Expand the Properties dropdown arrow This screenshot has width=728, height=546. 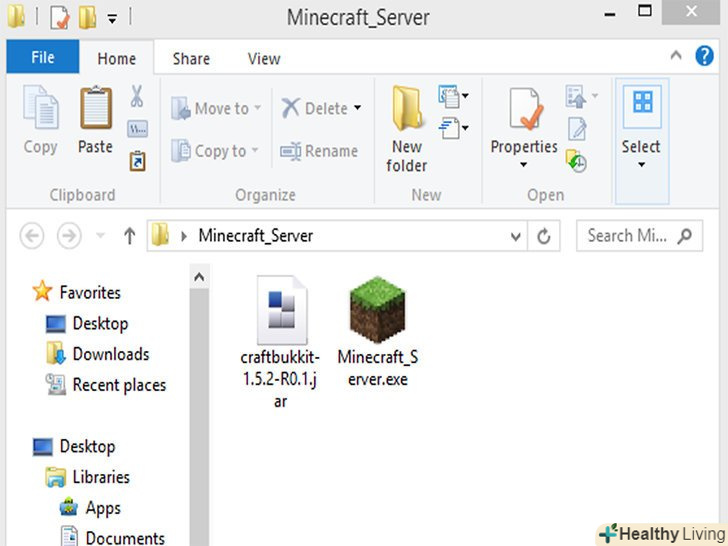(x=524, y=164)
